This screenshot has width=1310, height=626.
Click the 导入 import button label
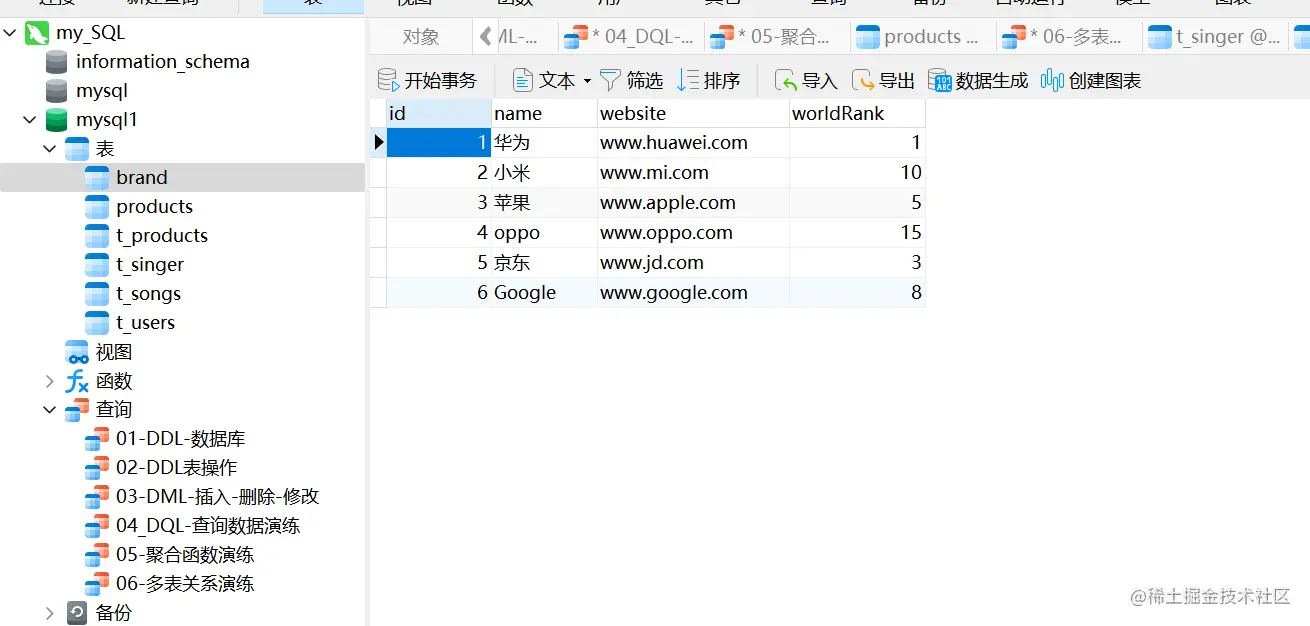(820, 81)
